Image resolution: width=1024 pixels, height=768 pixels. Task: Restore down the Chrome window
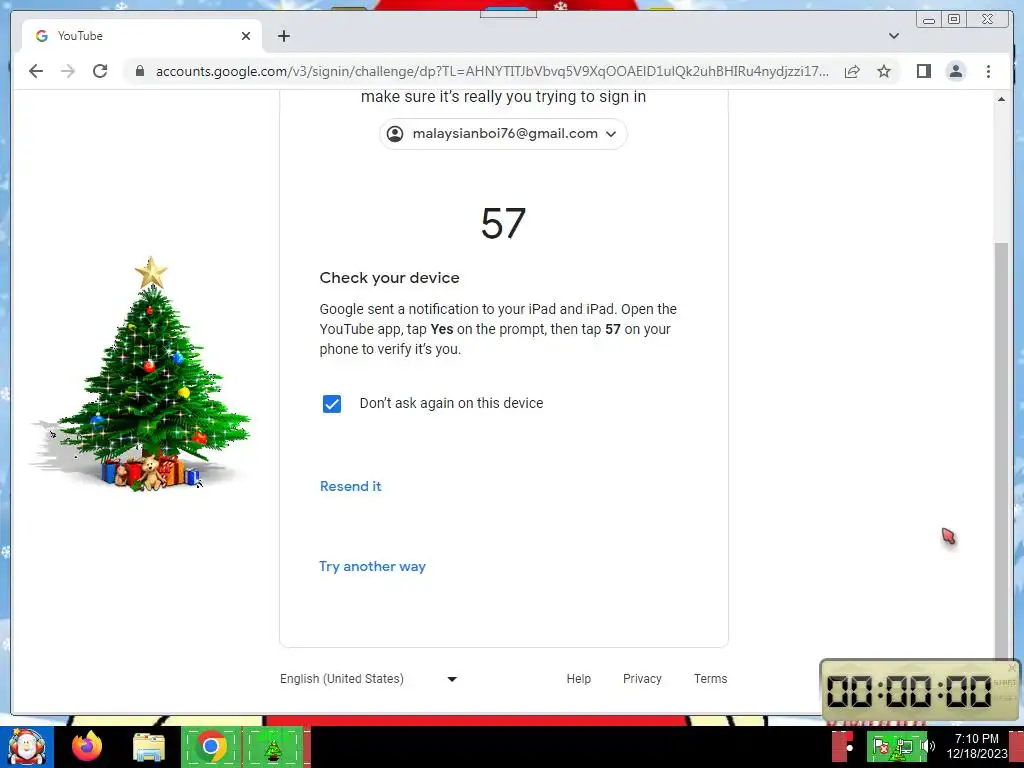point(954,20)
